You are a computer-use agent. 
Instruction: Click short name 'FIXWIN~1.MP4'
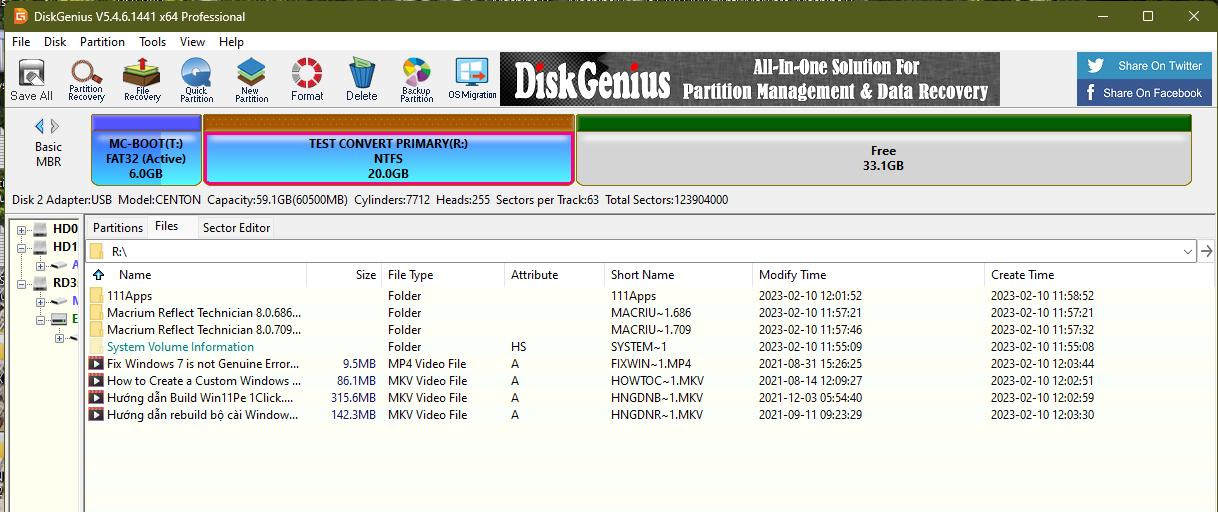tap(651, 364)
